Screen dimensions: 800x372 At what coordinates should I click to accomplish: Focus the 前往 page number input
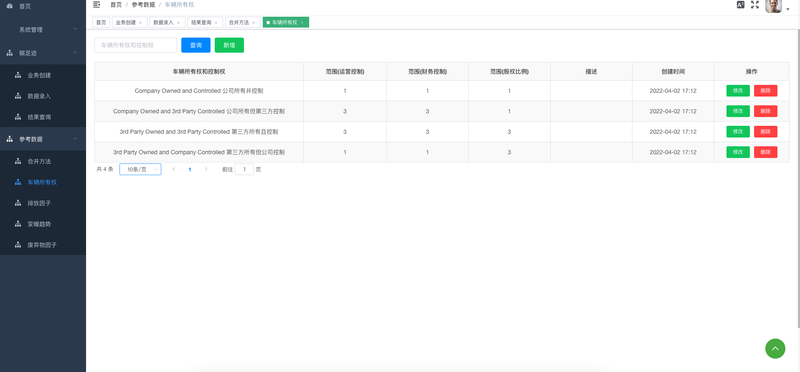(x=244, y=169)
